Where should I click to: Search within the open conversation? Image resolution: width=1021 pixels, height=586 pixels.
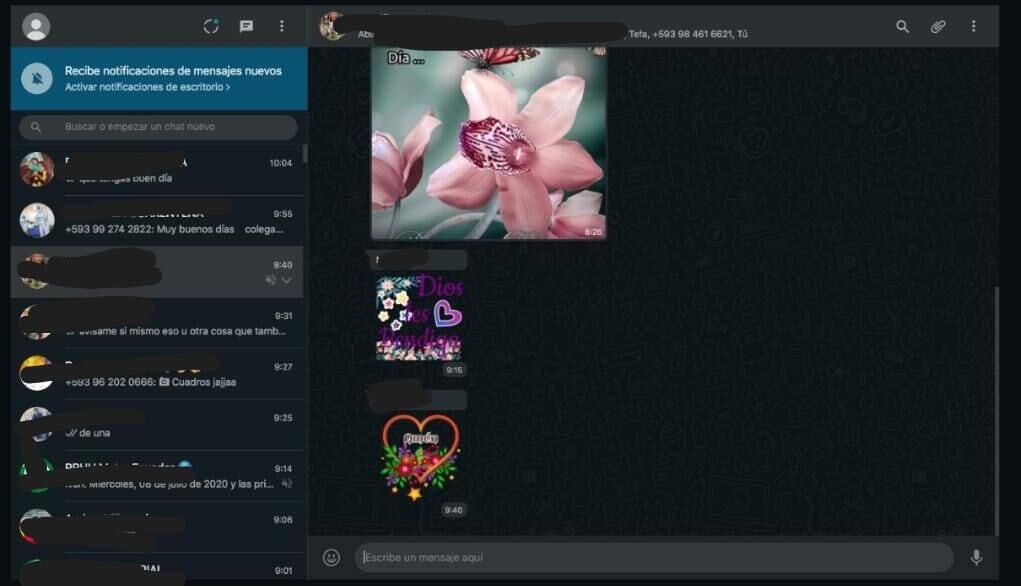[902, 27]
